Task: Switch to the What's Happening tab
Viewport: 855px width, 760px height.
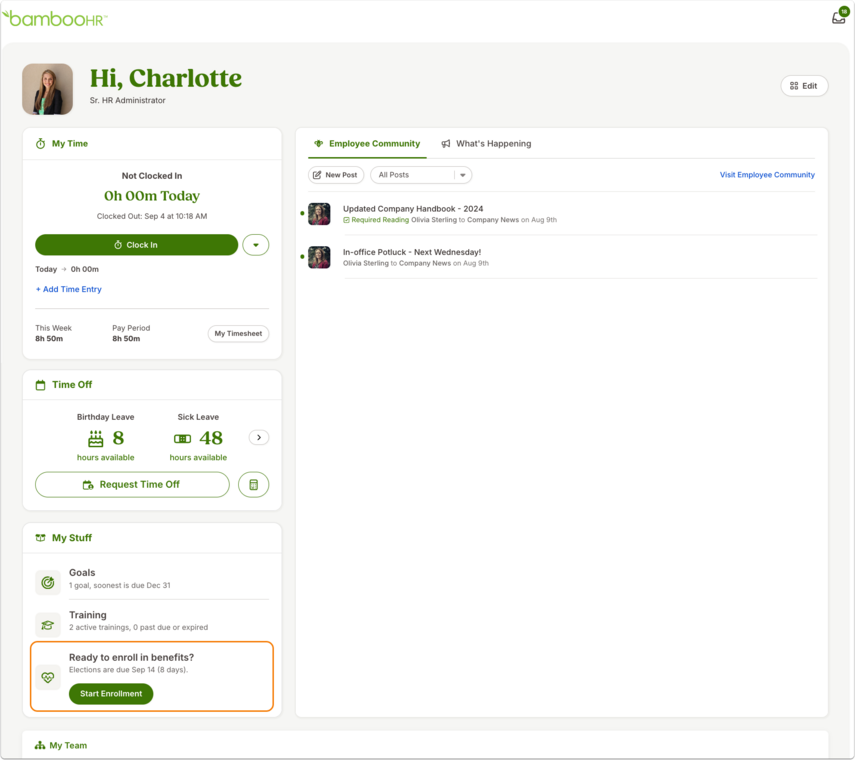Action: (486, 143)
